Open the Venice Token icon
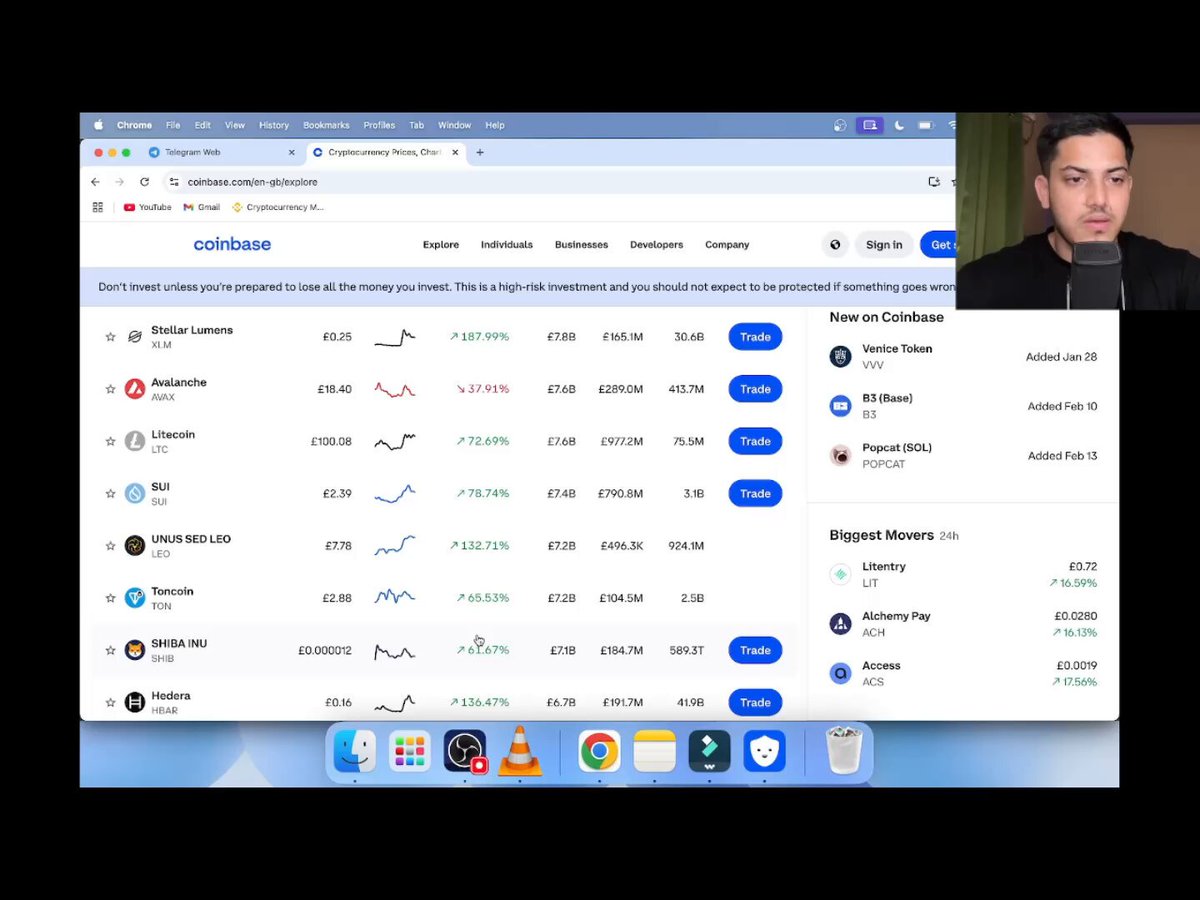 [x=840, y=356]
